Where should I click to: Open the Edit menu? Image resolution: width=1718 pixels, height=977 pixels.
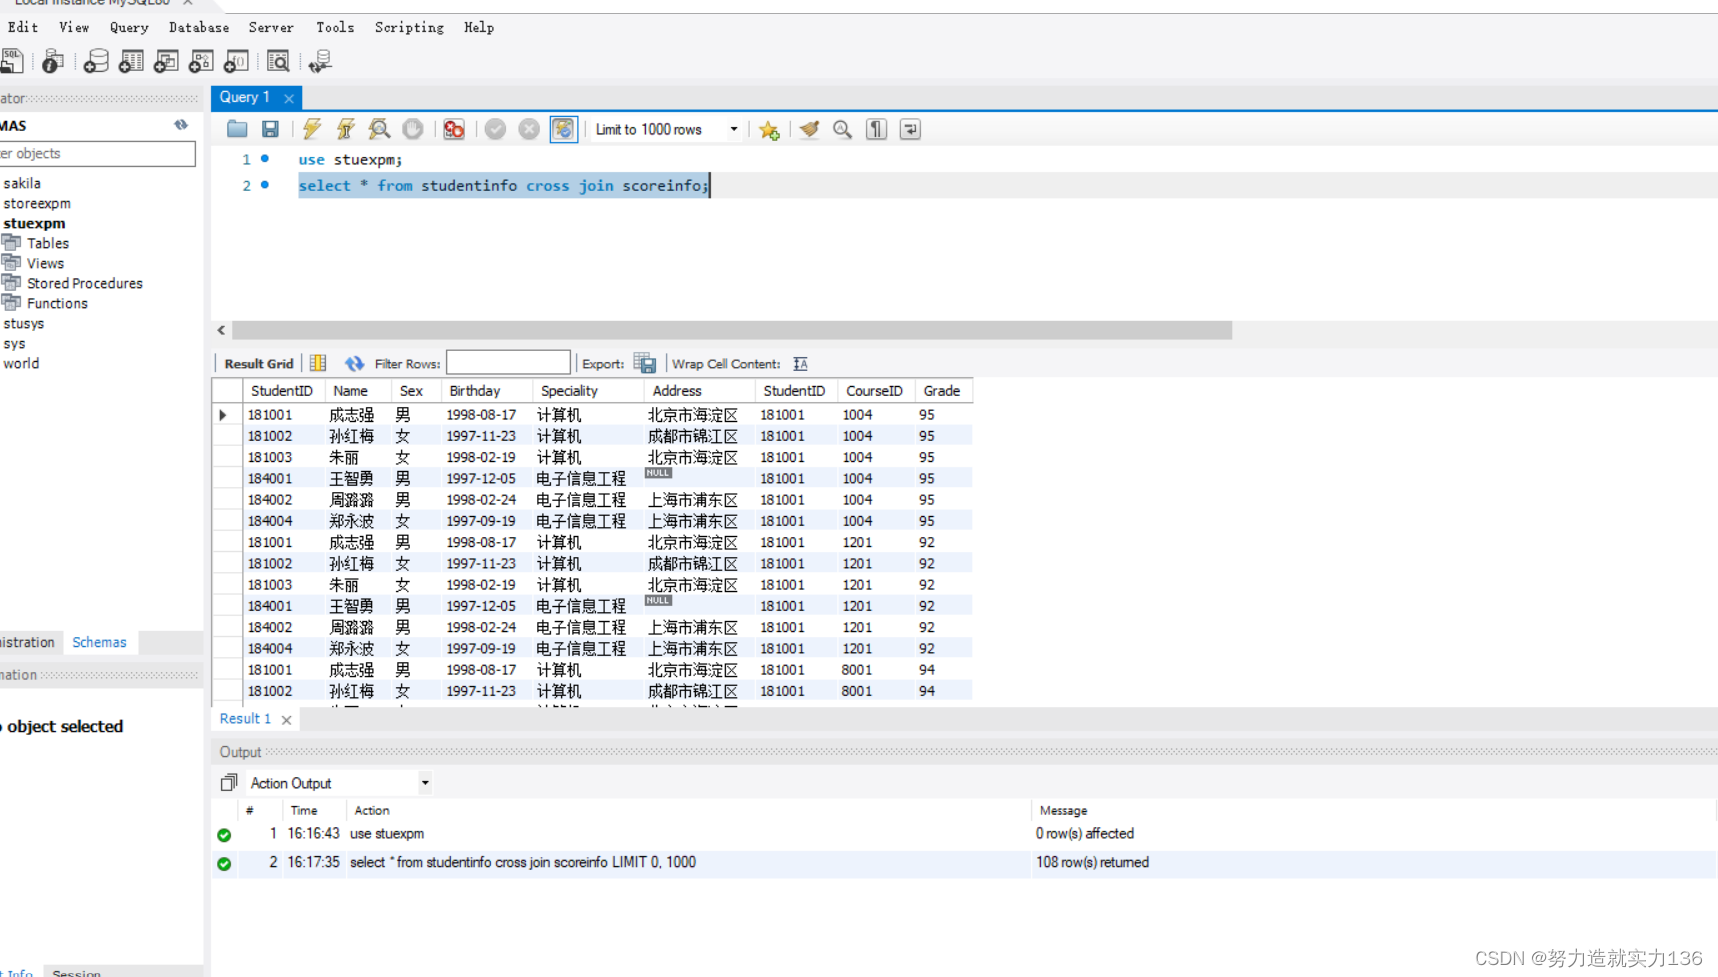click(x=23, y=27)
